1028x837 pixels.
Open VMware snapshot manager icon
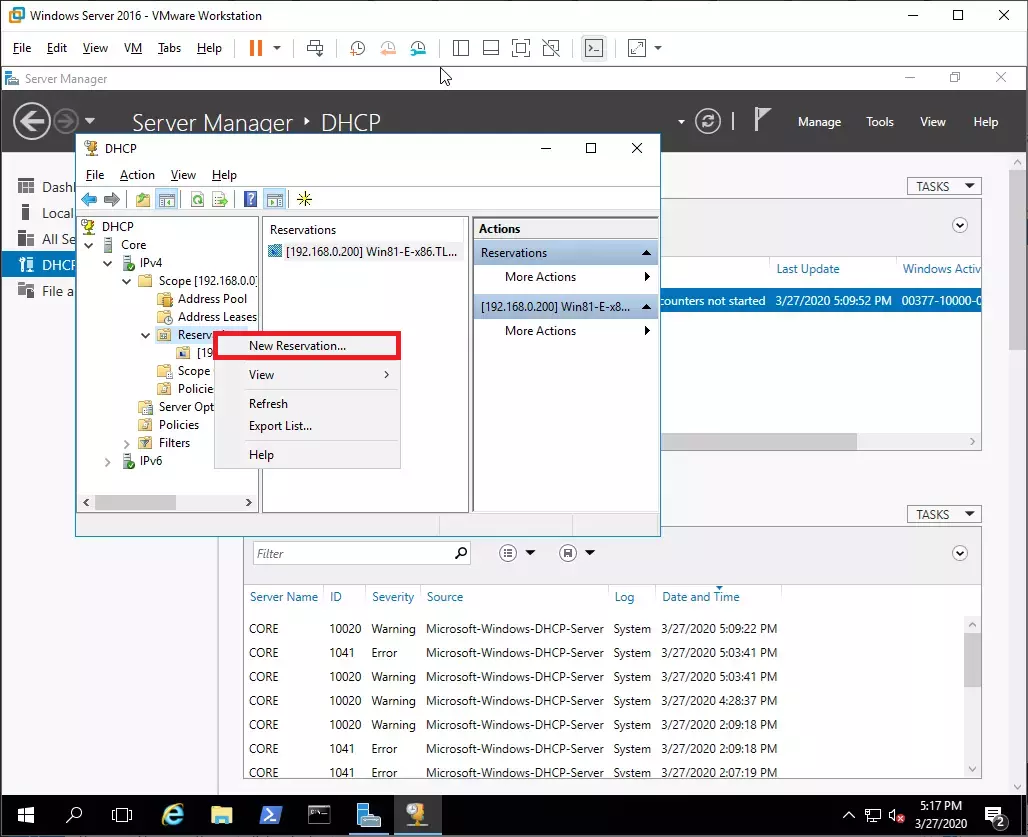pyautogui.click(x=418, y=48)
